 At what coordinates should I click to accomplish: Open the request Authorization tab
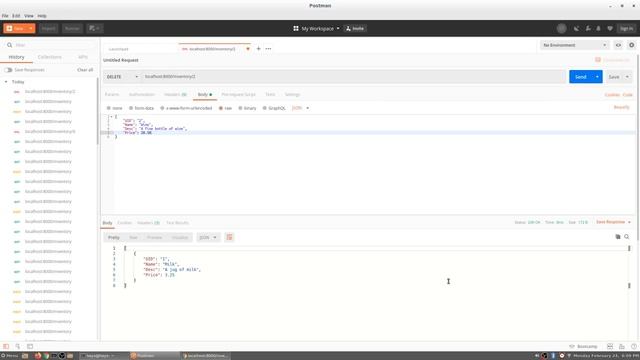142,94
